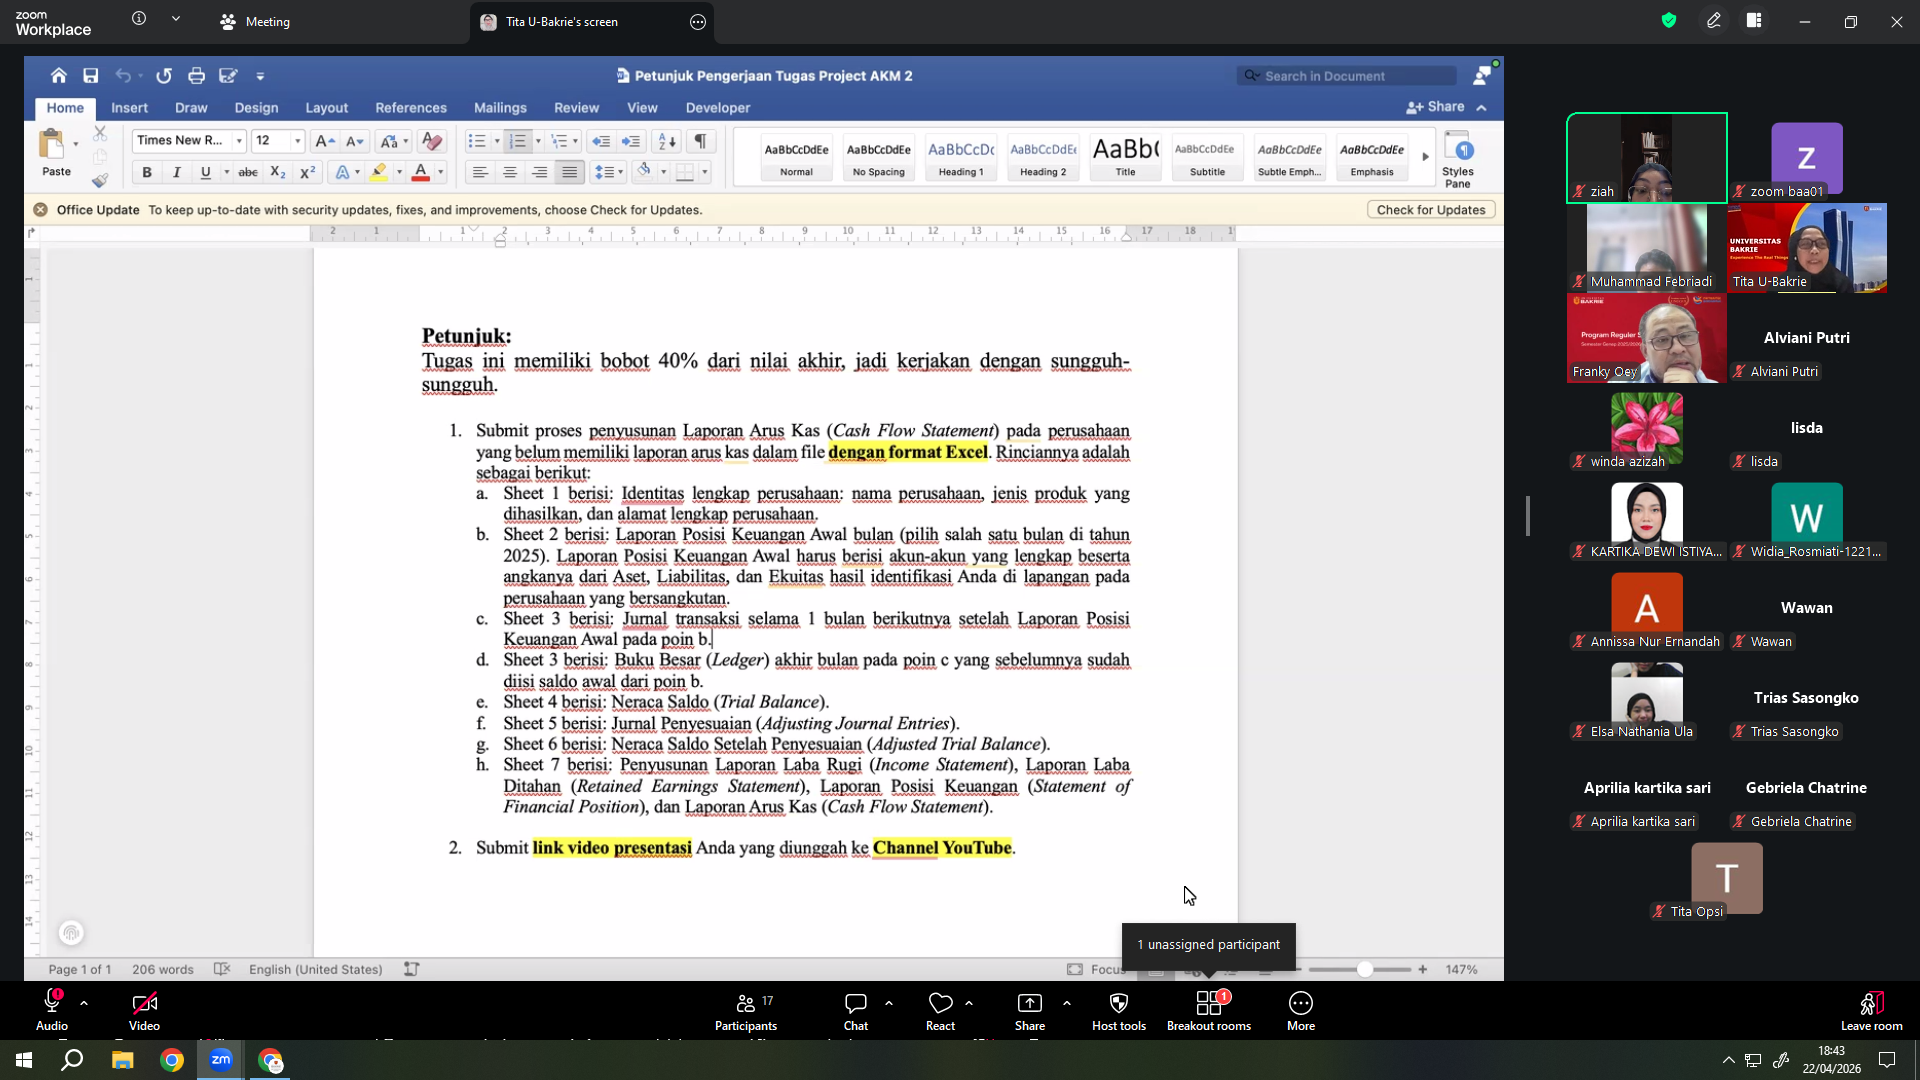Click the Align Left icon
The height and width of the screenshot is (1080, 1920).
point(480,173)
